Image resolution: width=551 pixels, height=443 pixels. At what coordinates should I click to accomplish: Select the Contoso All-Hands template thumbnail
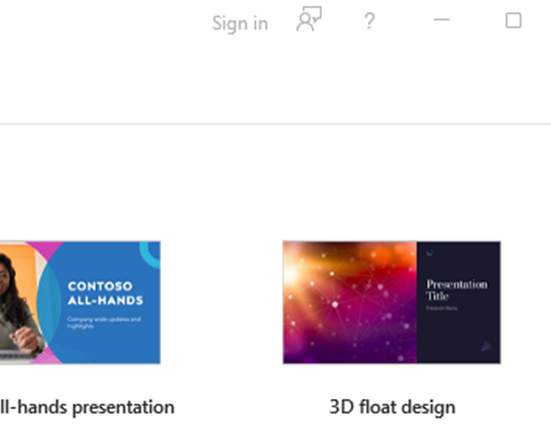[x=80, y=302]
